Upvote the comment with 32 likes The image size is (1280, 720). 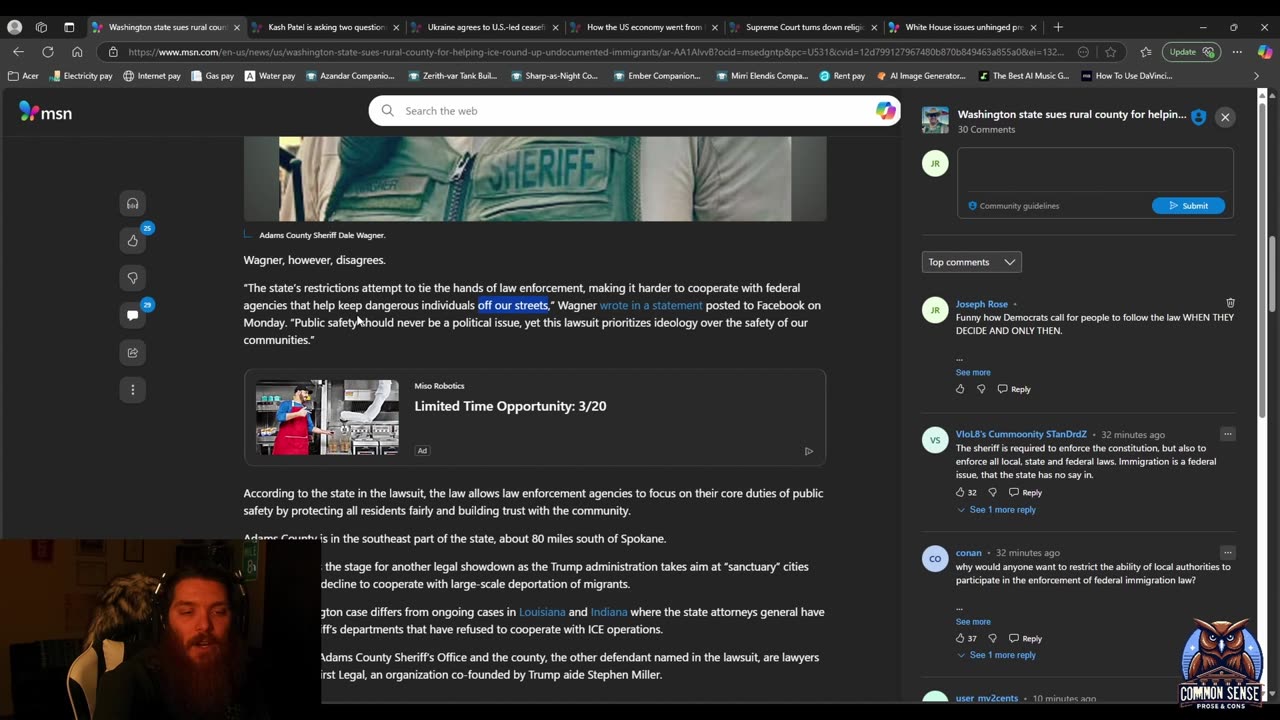pos(960,492)
